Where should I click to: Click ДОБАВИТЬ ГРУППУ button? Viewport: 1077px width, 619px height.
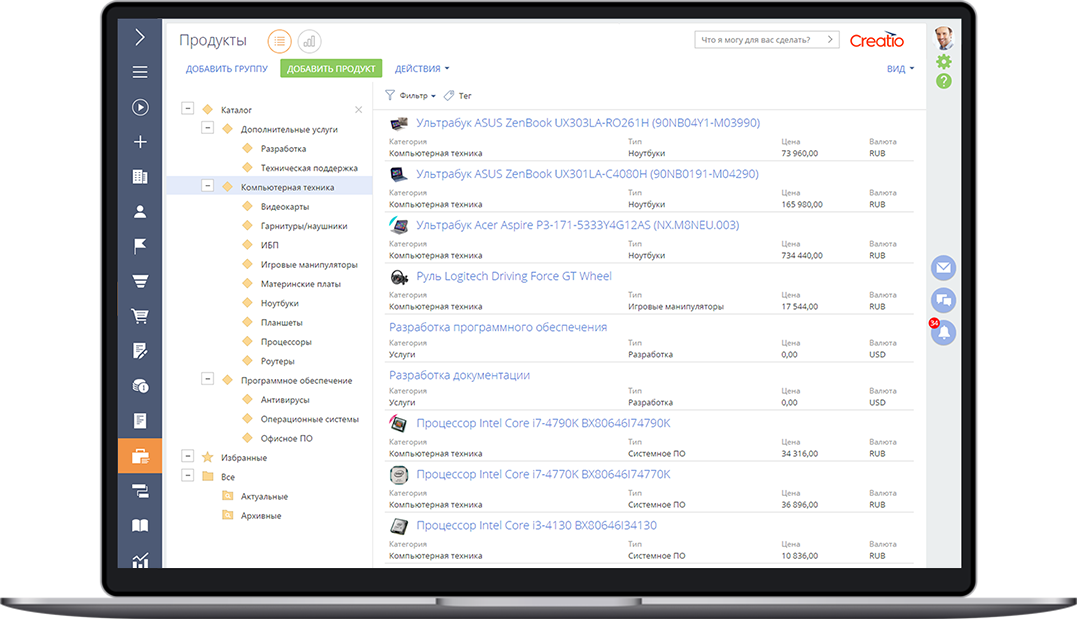(227, 69)
